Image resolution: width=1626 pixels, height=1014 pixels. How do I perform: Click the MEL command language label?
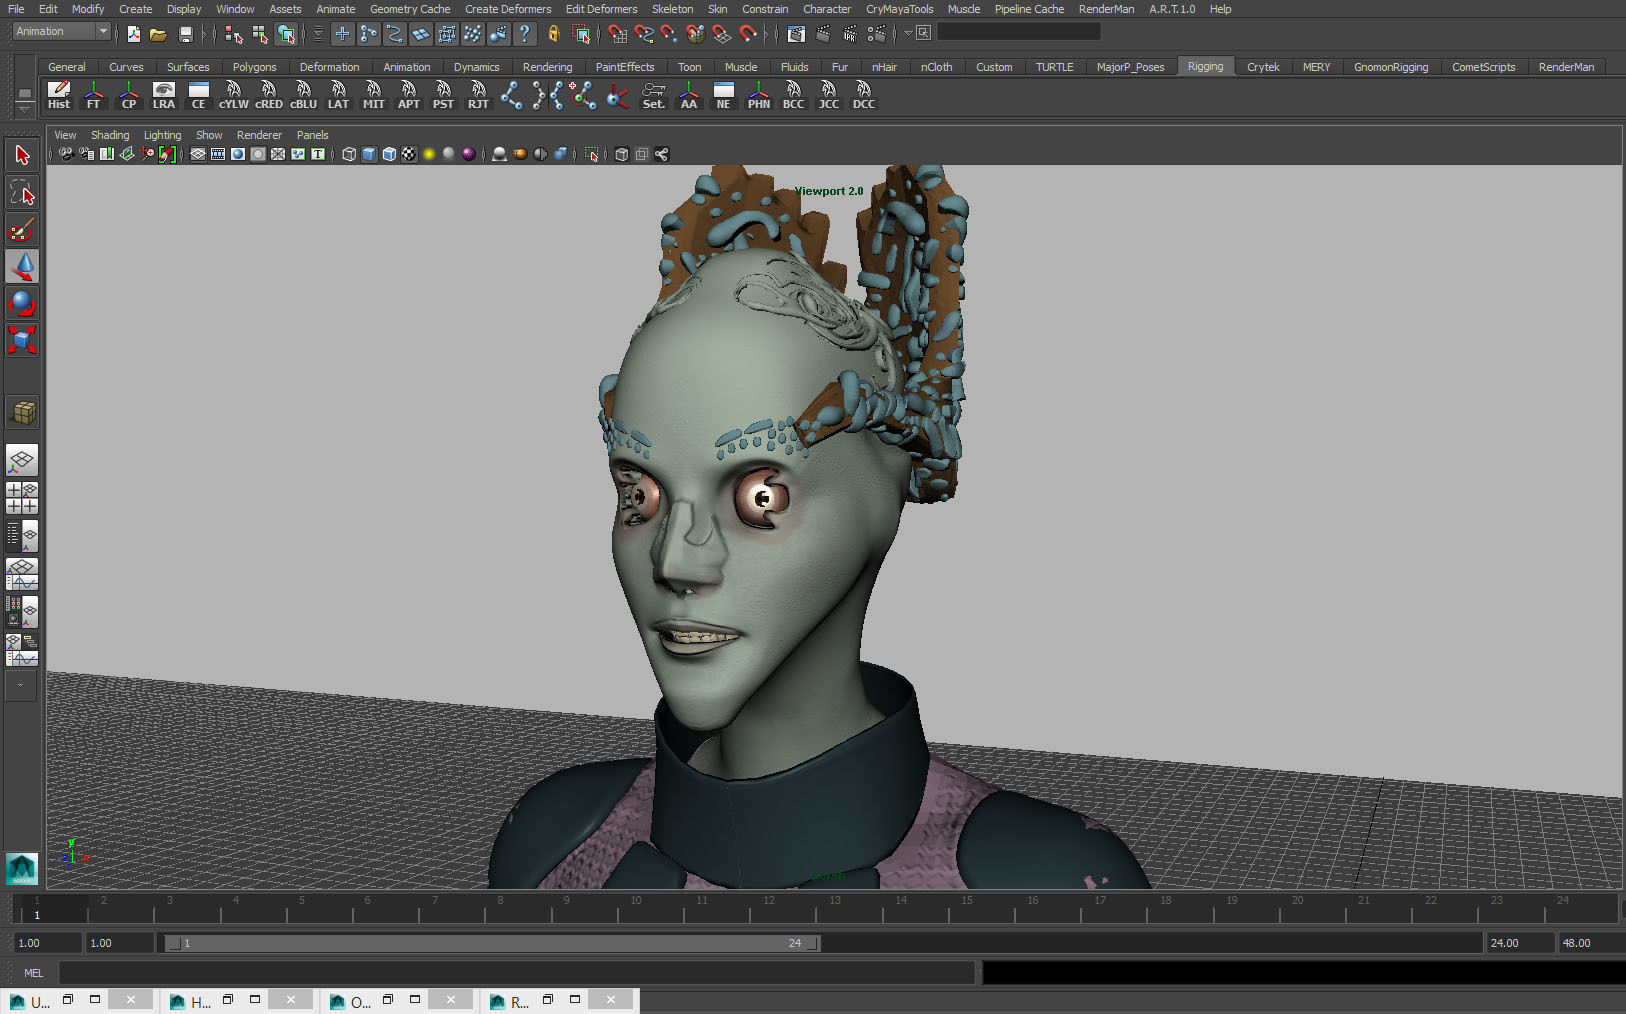pyautogui.click(x=34, y=973)
